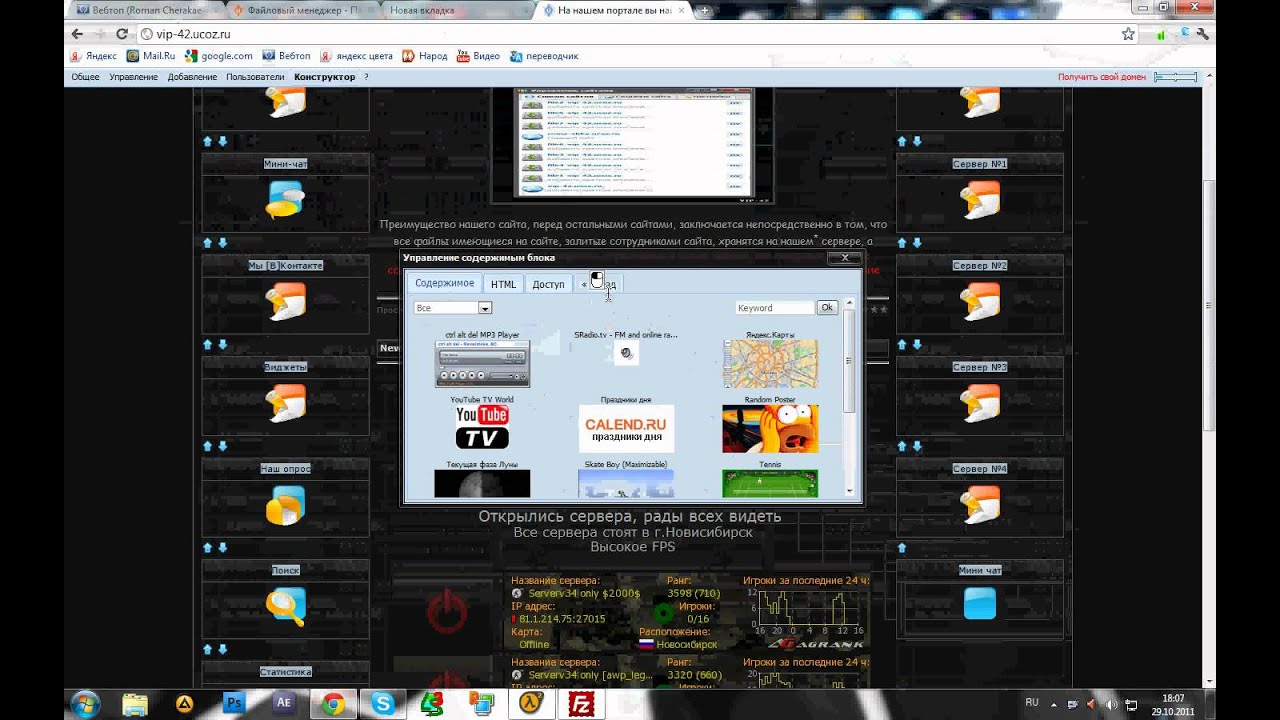Click the Сервер №3 block icon
Screen dimensions: 1280x720
979,404
